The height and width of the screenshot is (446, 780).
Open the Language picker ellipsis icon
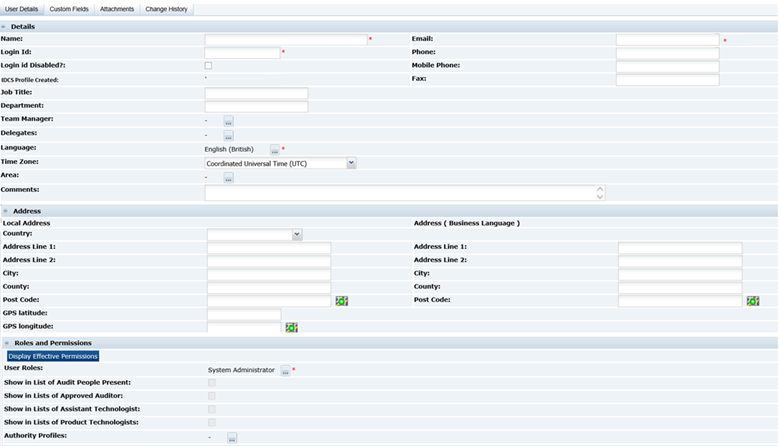tap(275, 150)
